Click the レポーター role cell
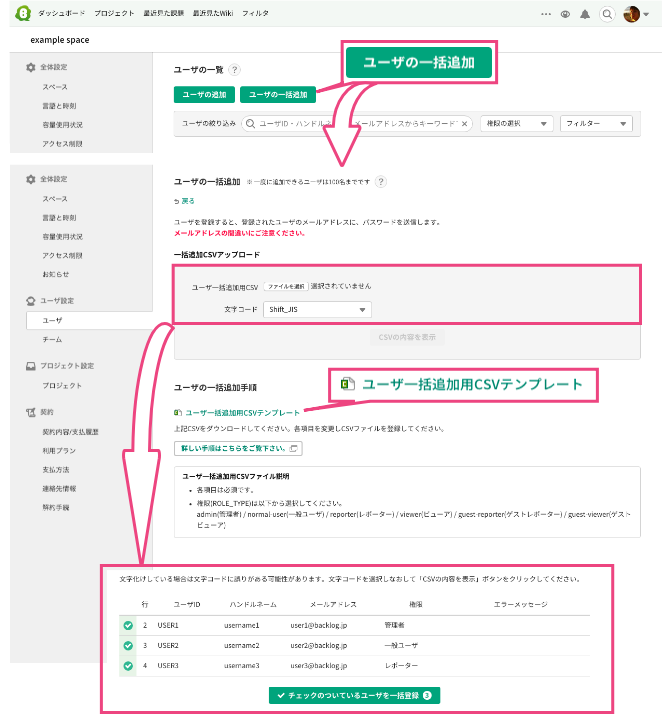This screenshot has width=662, height=716. pos(401,666)
